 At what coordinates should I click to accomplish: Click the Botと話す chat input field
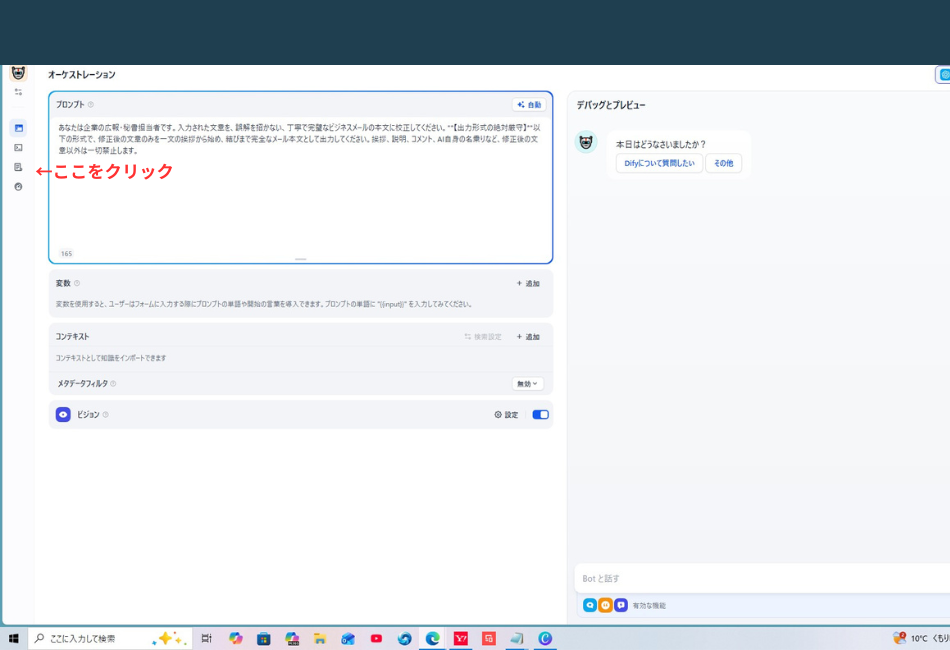tap(760, 578)
